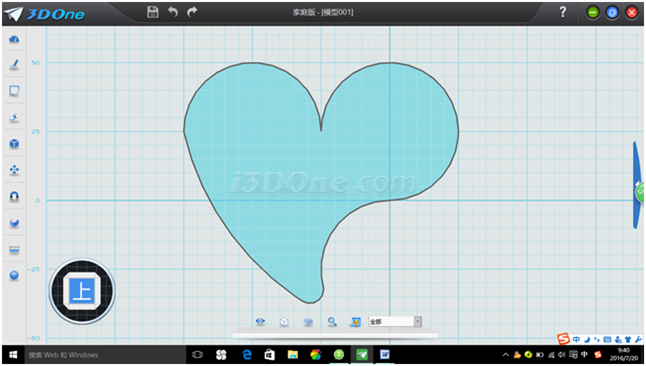The image size is (646, 366).
Task: Open the combine edit cube tool
Action: coord(14,223)
